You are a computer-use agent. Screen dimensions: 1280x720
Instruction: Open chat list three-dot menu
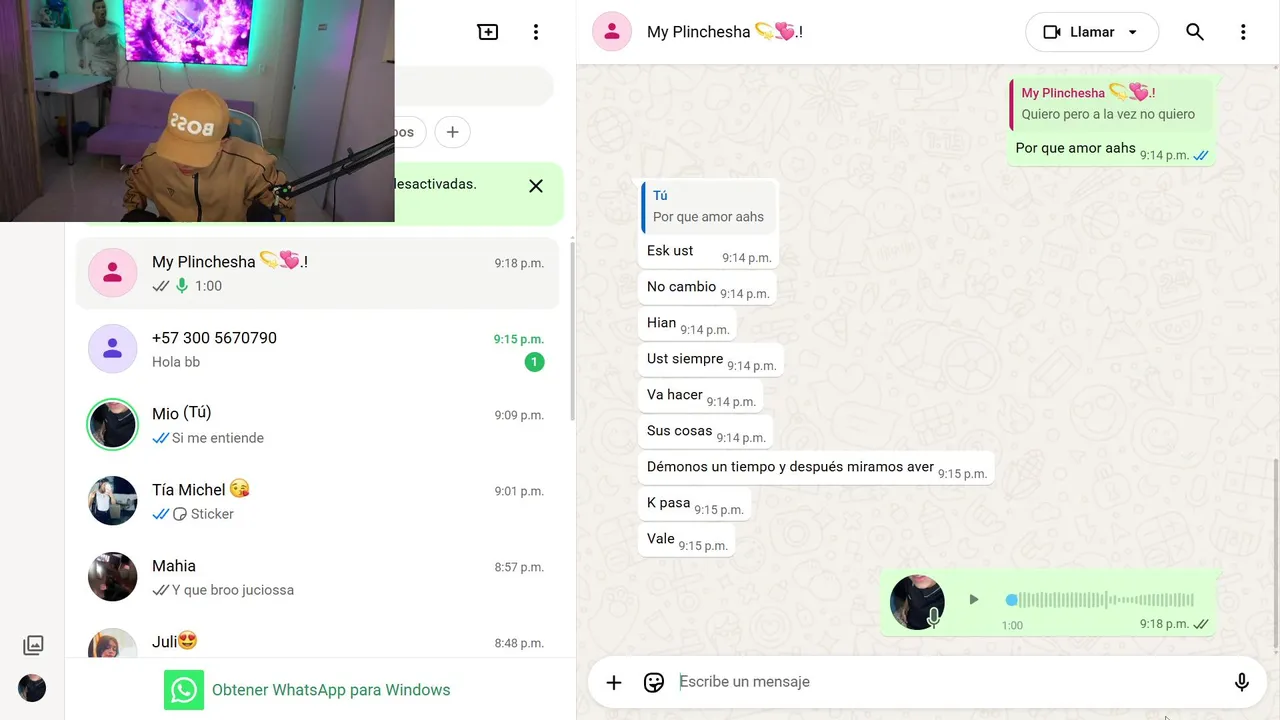[x=536, y=32]
